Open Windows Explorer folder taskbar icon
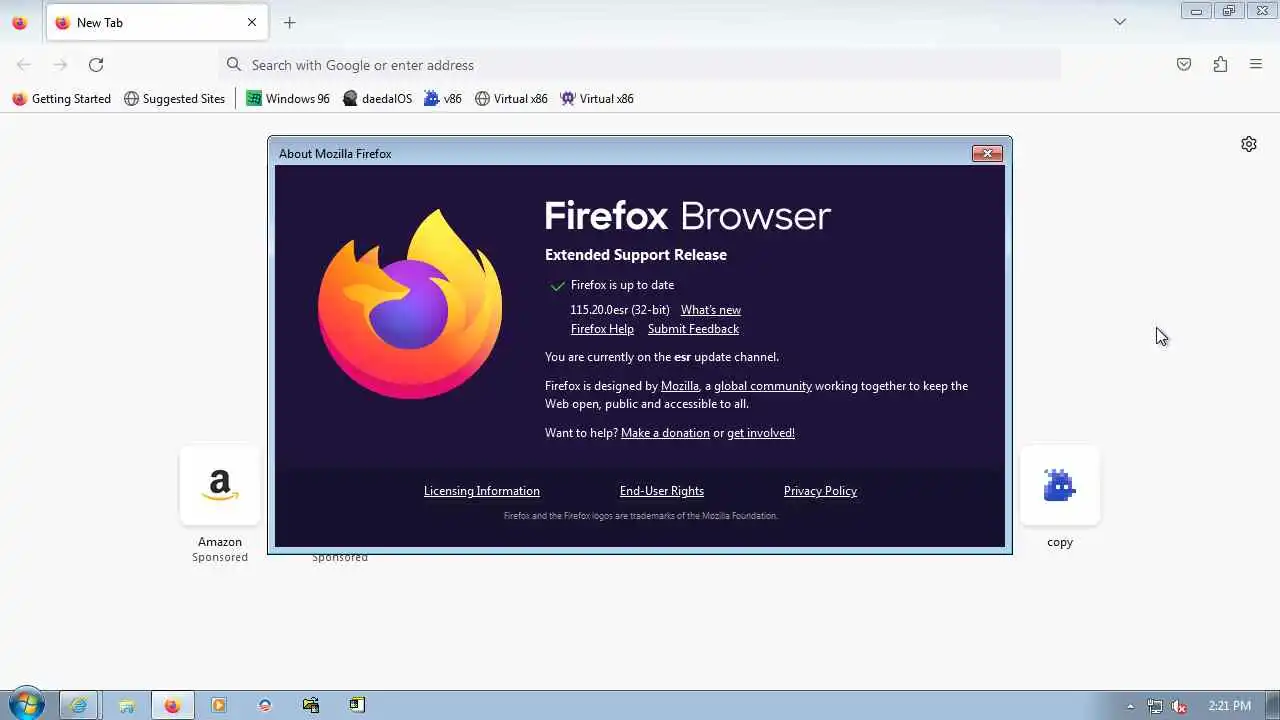Screen dimensions: 1280x720 (x=127, y=705)
